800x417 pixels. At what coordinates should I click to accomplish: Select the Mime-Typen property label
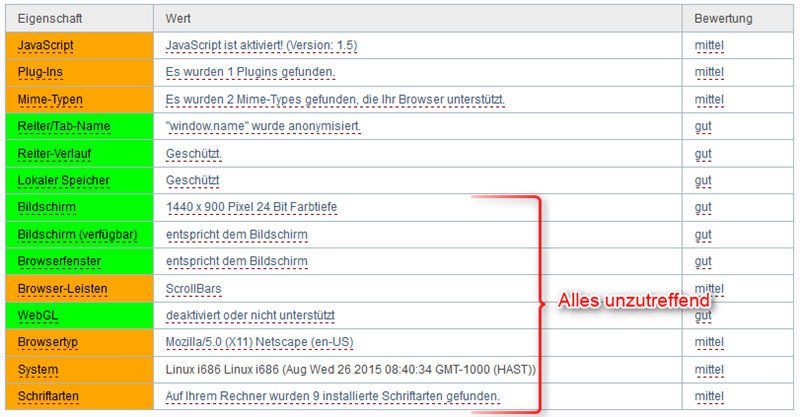coord(50,100)
